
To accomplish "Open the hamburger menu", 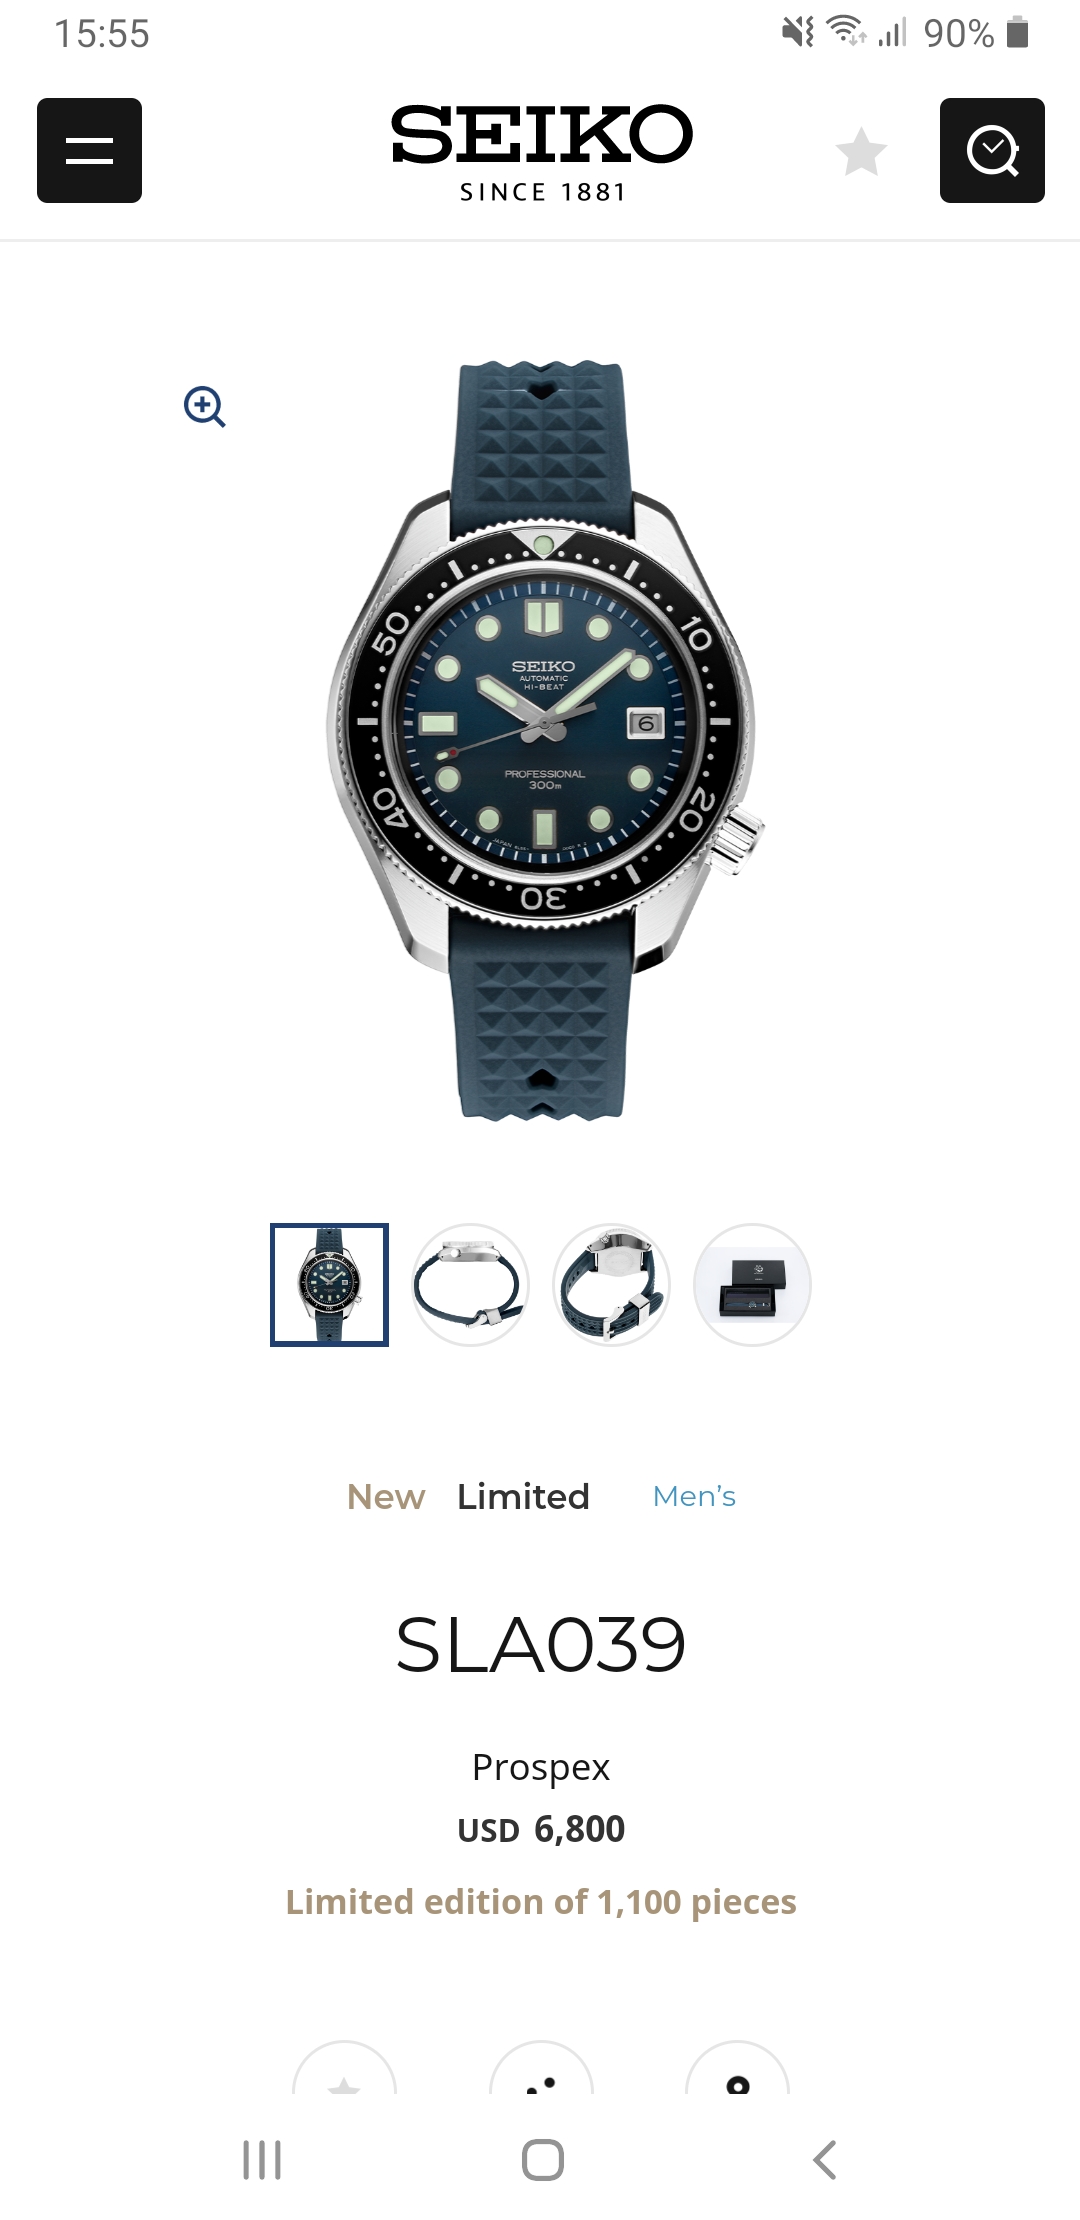I will (x=89, y=150).
